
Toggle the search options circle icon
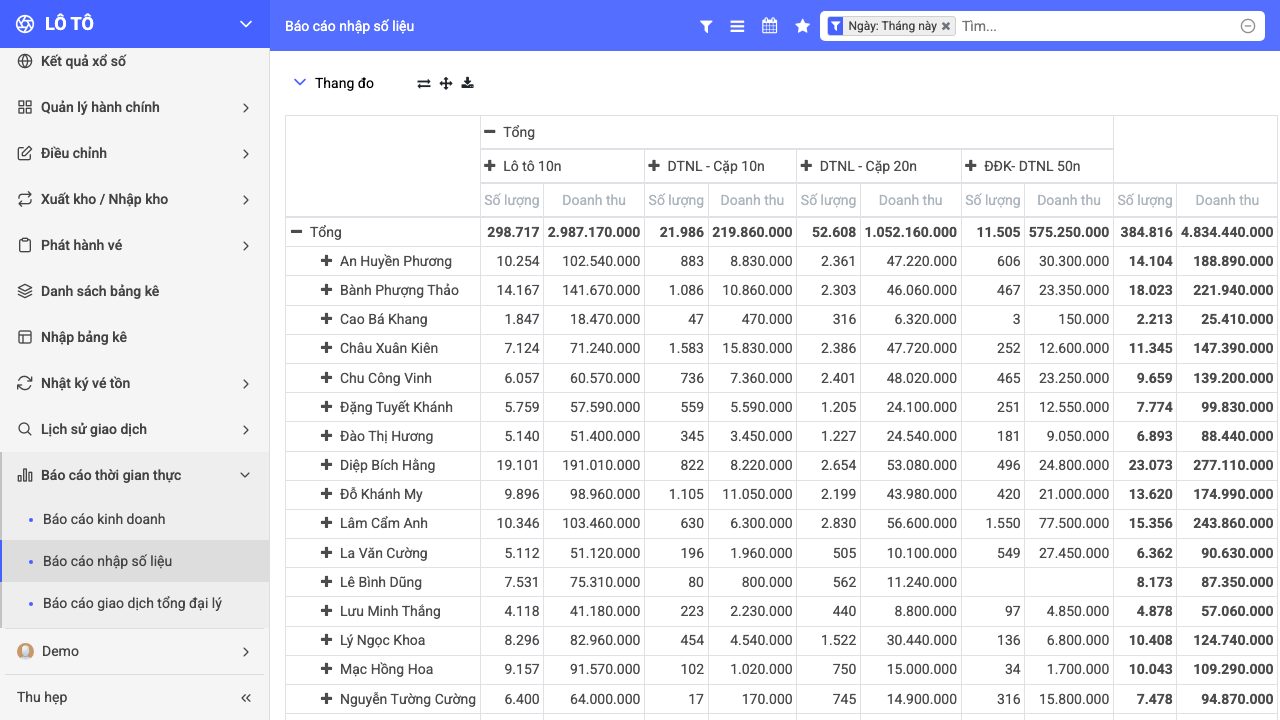[1248, 26]
